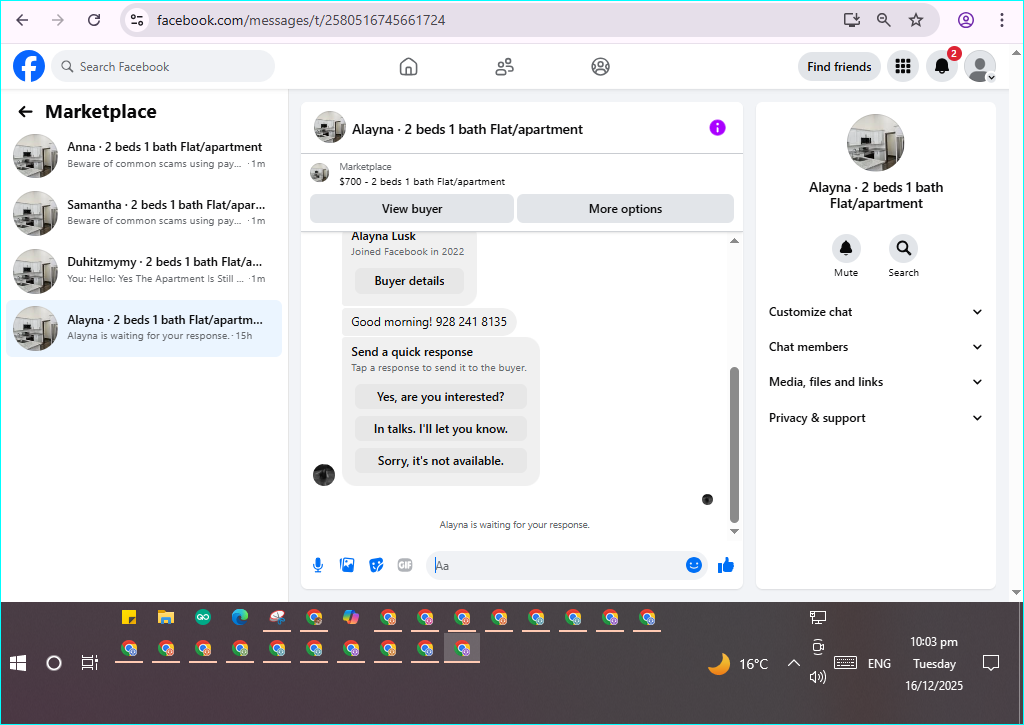The width and height of the screenshot is (1024, 725).
Task: Expand Privacy & support section
Action: pyautogui.click(x=875, y=418)
